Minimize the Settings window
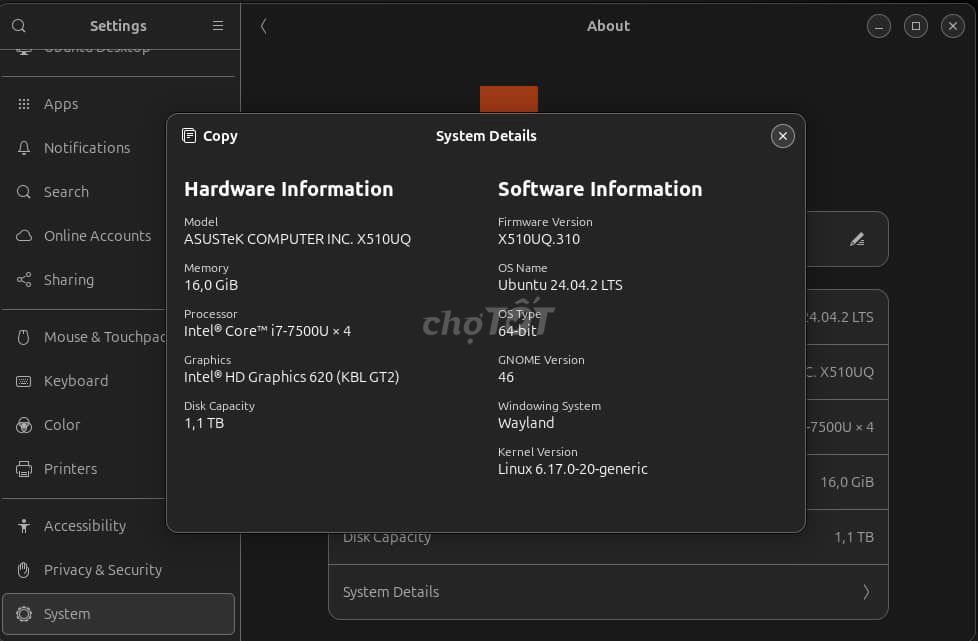Viewport: 978px width, 641px height. (879, 26)
